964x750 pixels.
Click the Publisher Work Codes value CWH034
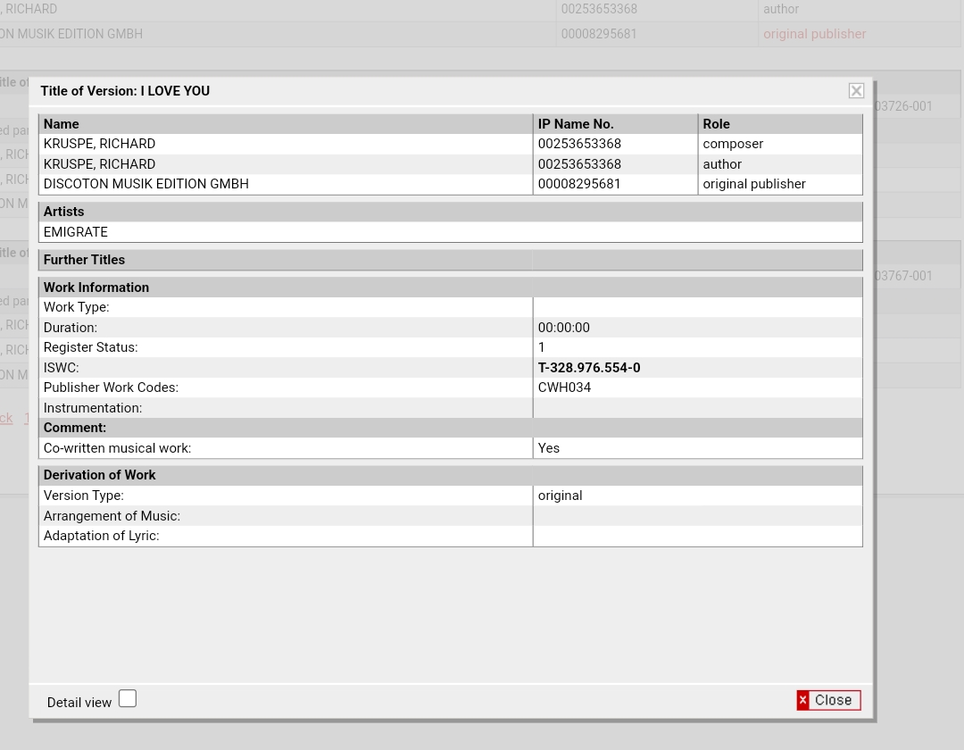tap(564, 388)
